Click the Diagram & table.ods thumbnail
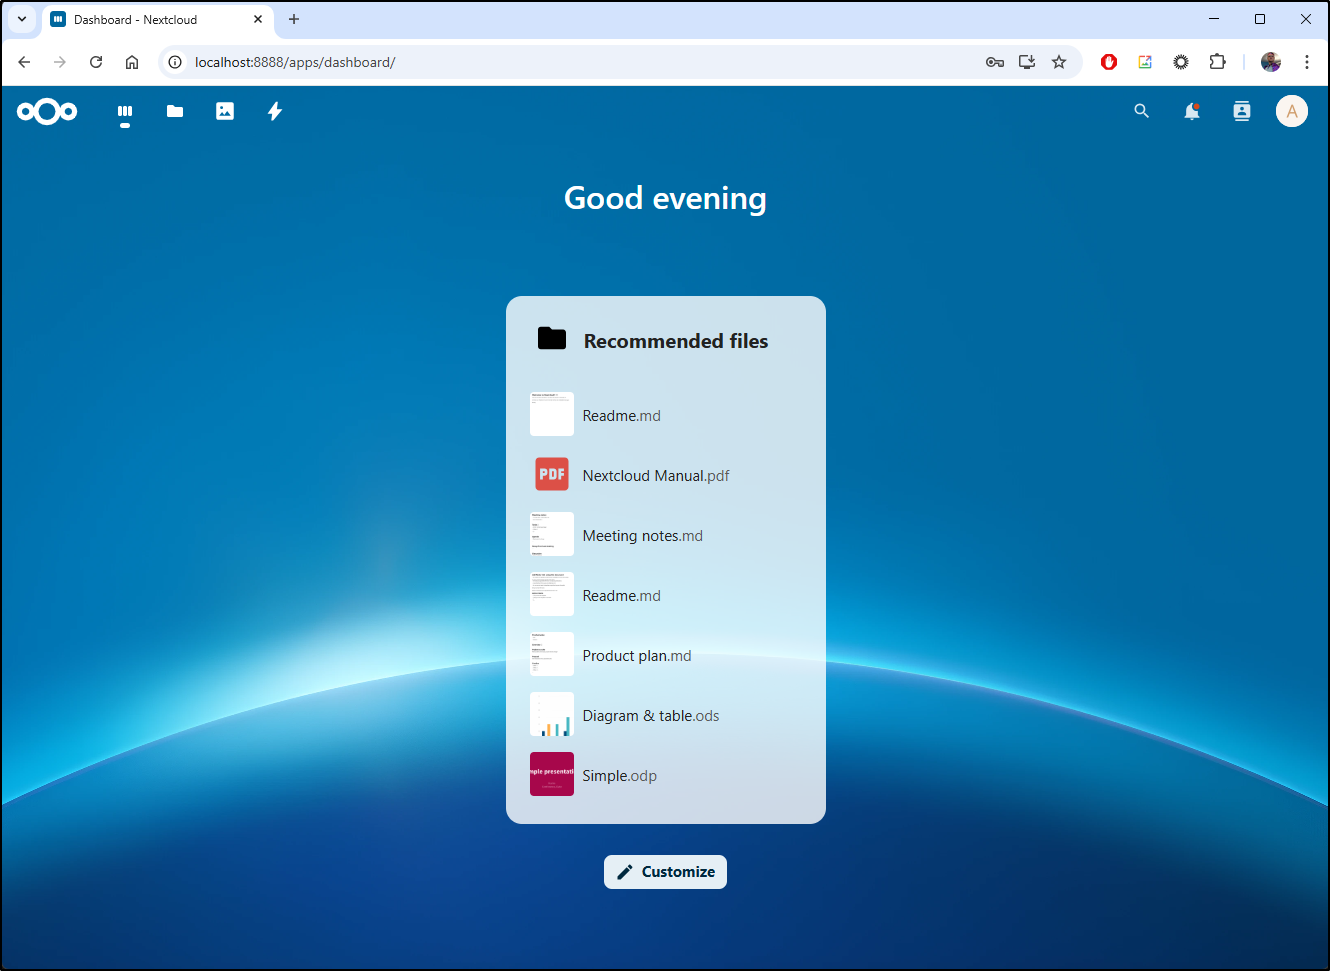The height and width of the screenshot is (971, 1330). click(552, 714)
